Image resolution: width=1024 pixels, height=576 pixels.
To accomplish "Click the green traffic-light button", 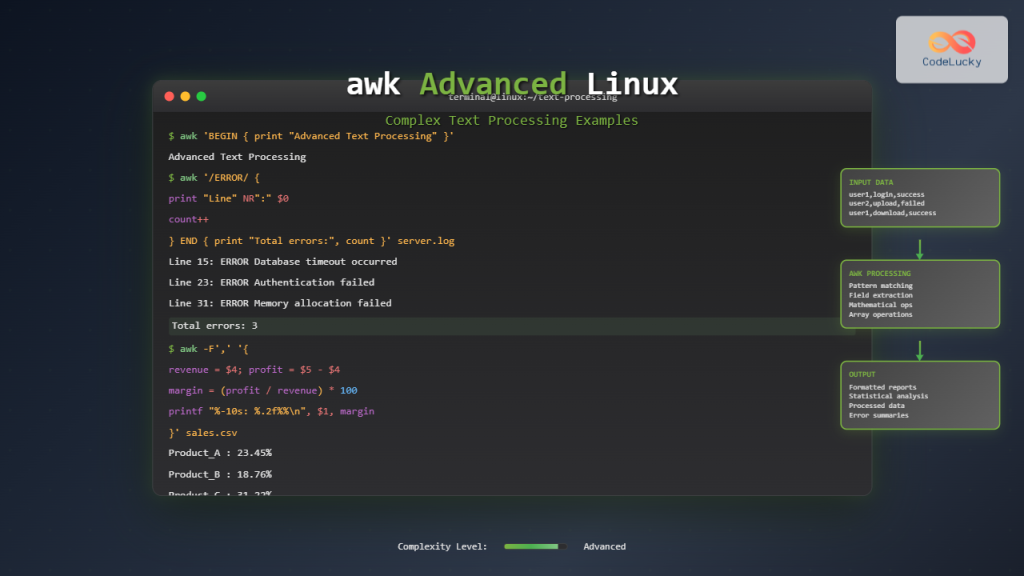I will pos(201,96).
